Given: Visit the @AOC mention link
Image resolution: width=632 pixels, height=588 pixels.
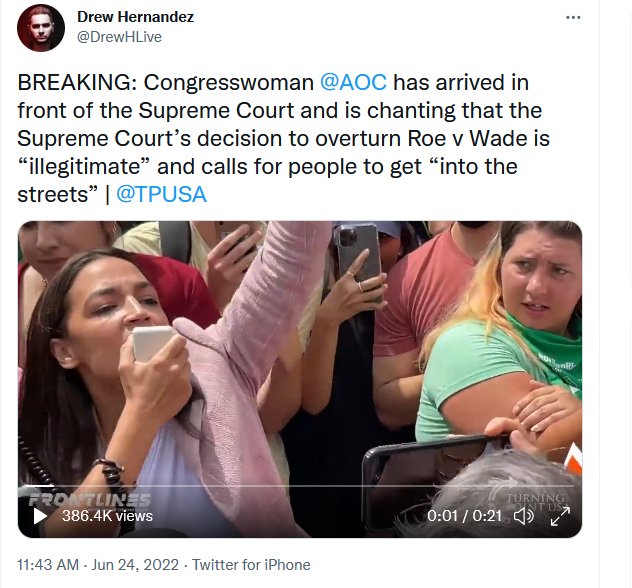Looking at the screenshot, I should click(353, 82).
